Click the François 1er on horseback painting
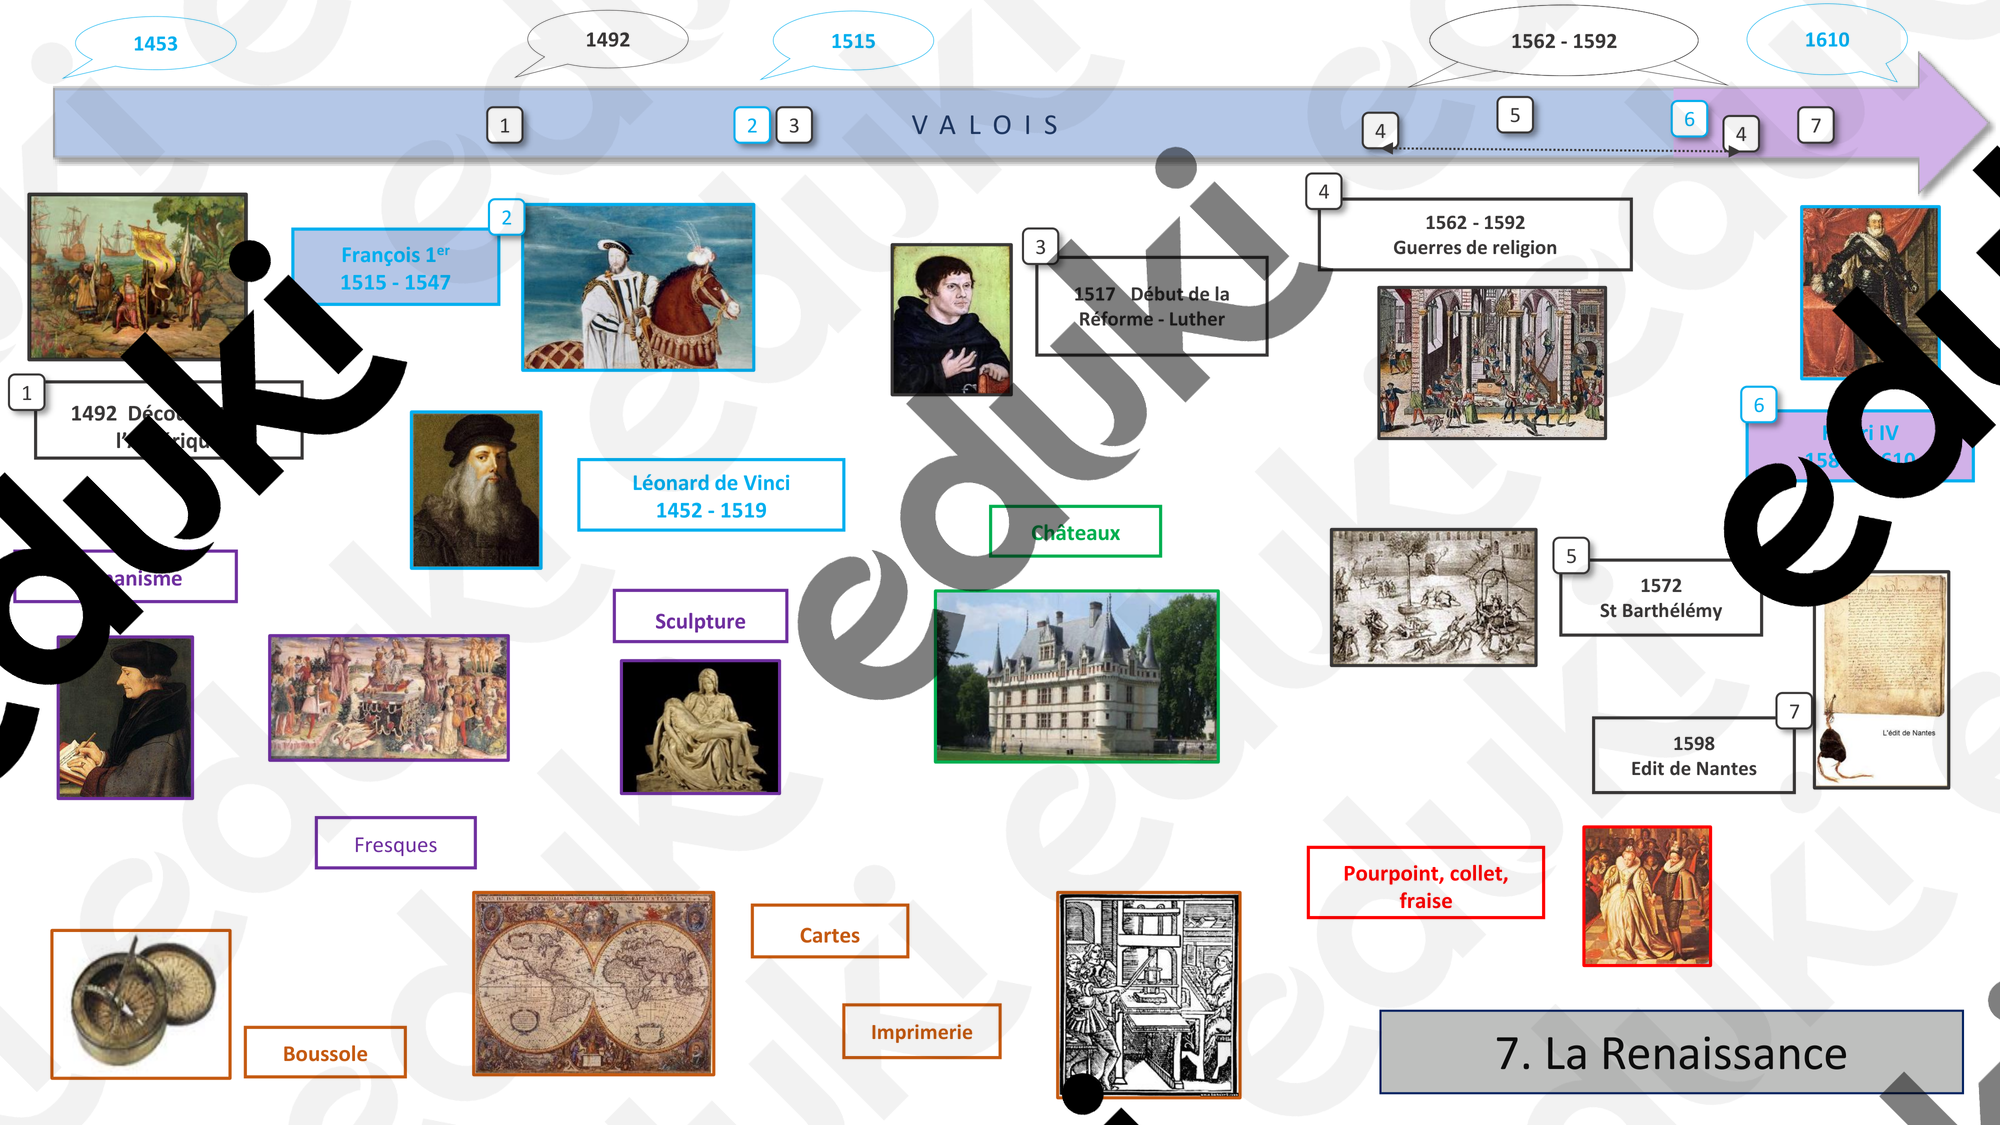This screenshot has width=2000, height=1125. [x=638, y=288]
